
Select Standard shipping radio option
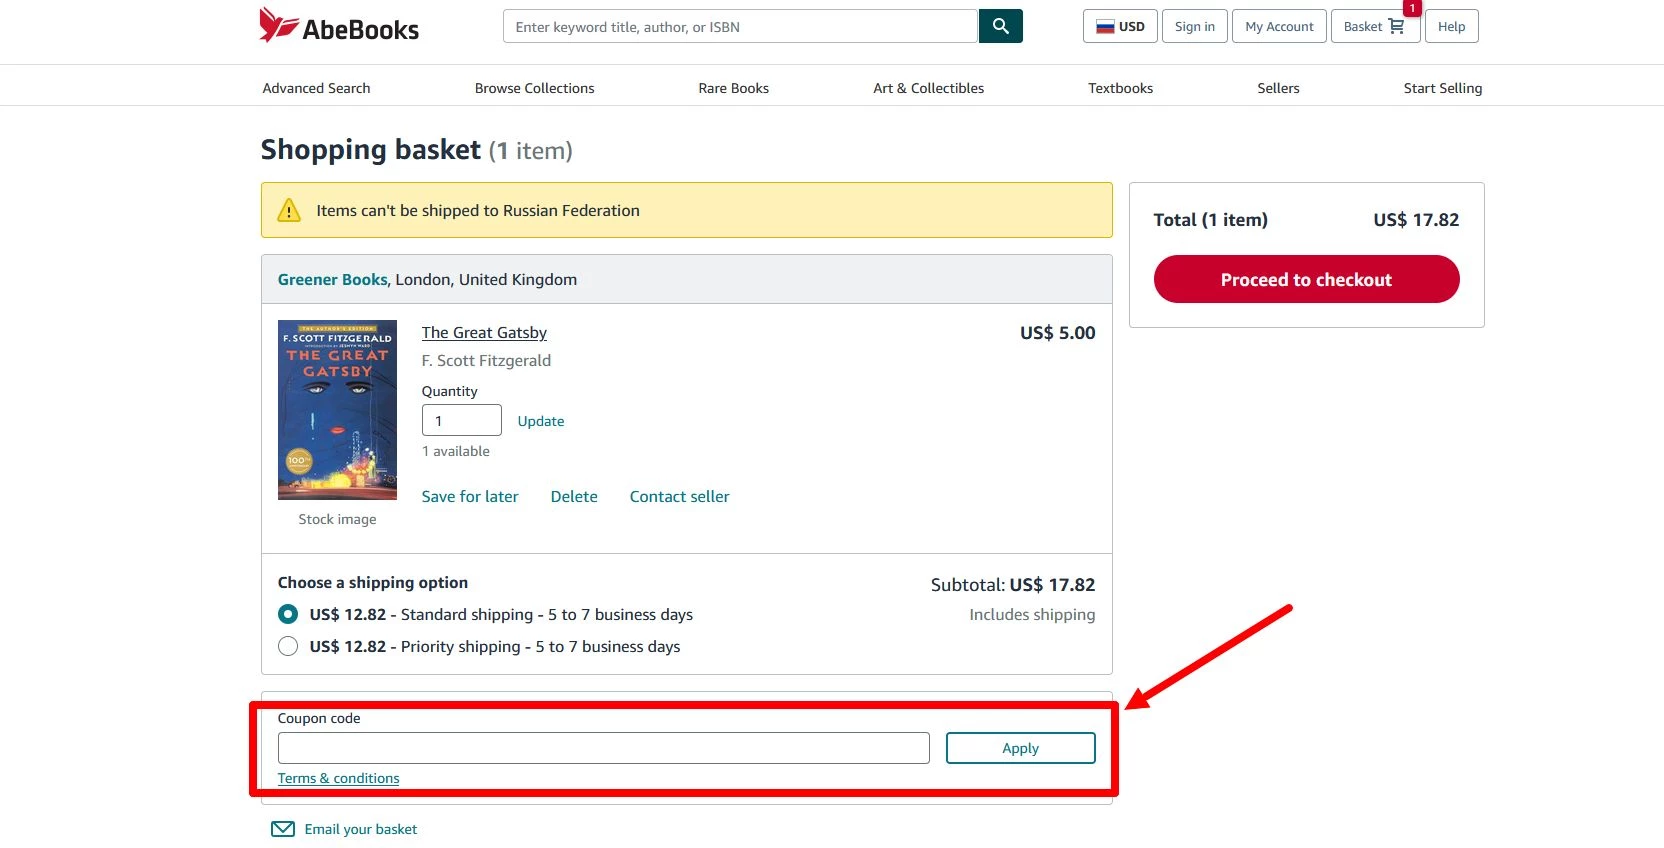288,615
